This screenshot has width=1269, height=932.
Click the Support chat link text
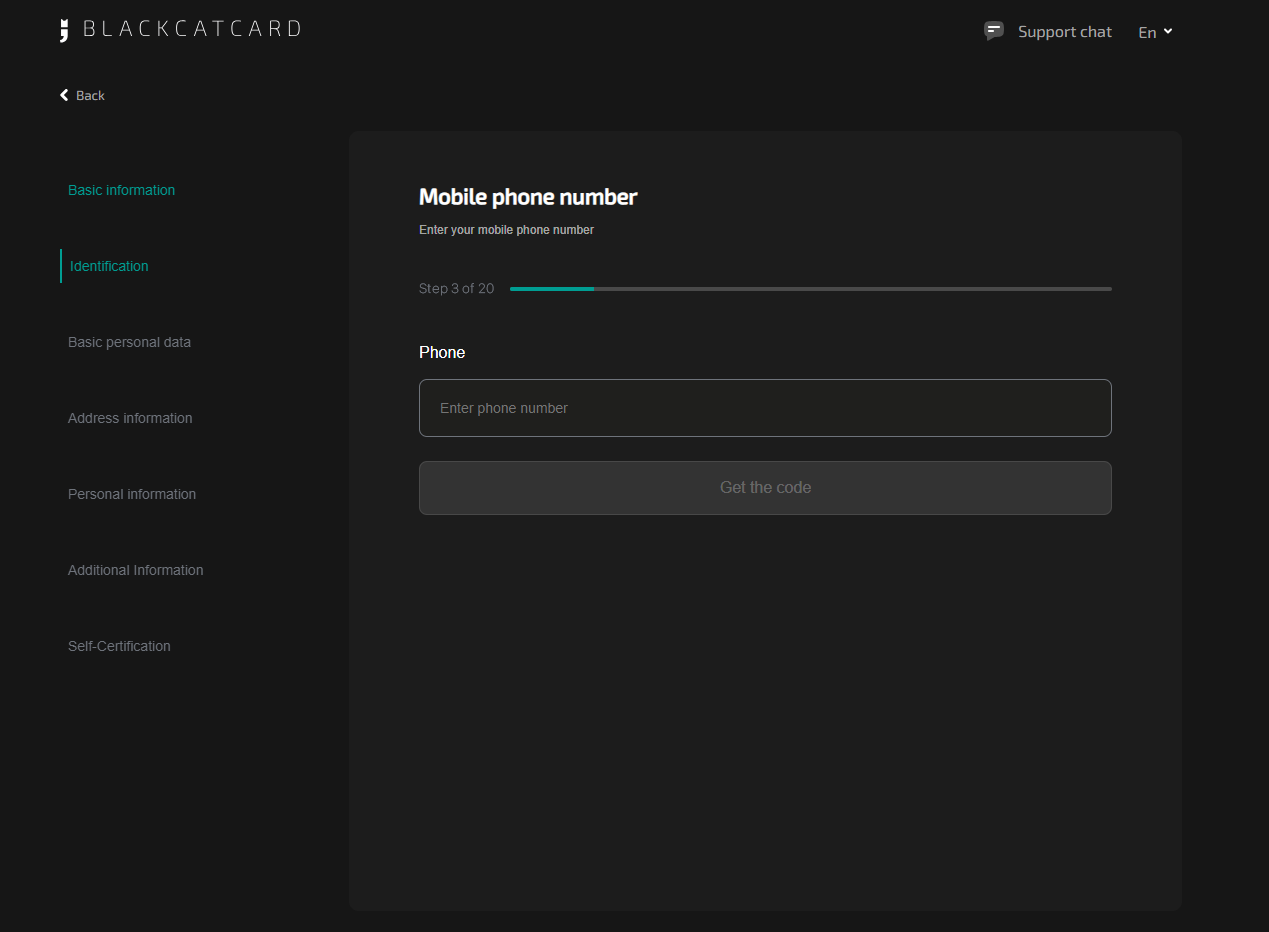point(1065,32)
